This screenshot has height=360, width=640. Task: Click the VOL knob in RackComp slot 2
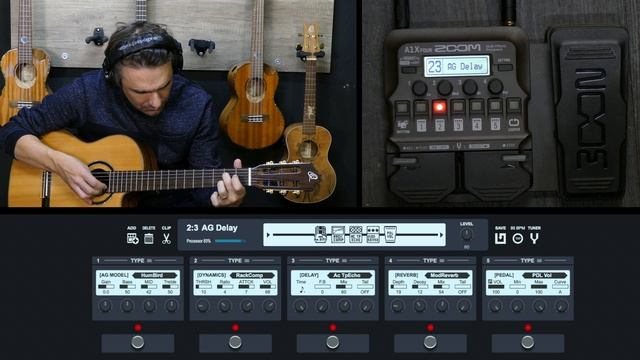[269, 306]
